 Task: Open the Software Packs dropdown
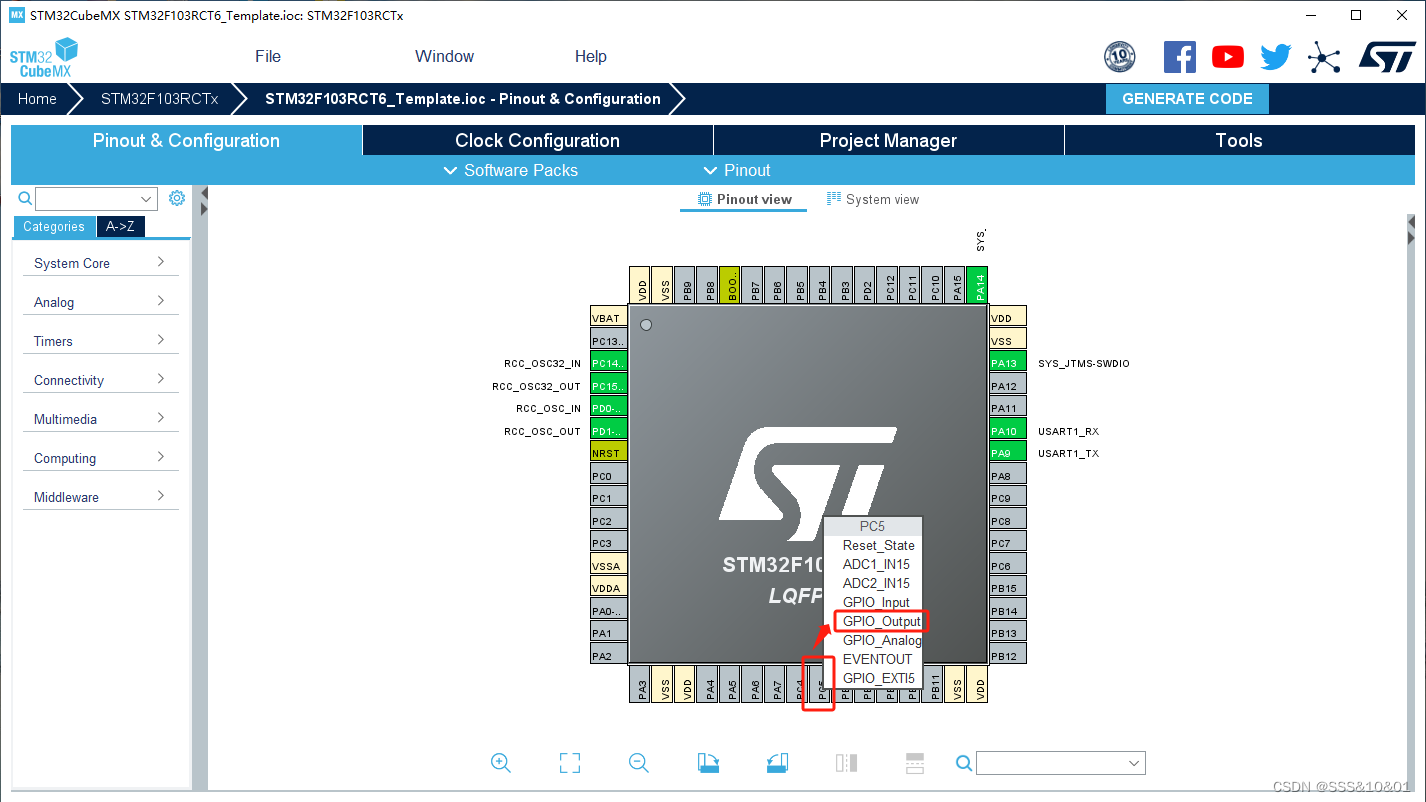(x=510, y=170)
